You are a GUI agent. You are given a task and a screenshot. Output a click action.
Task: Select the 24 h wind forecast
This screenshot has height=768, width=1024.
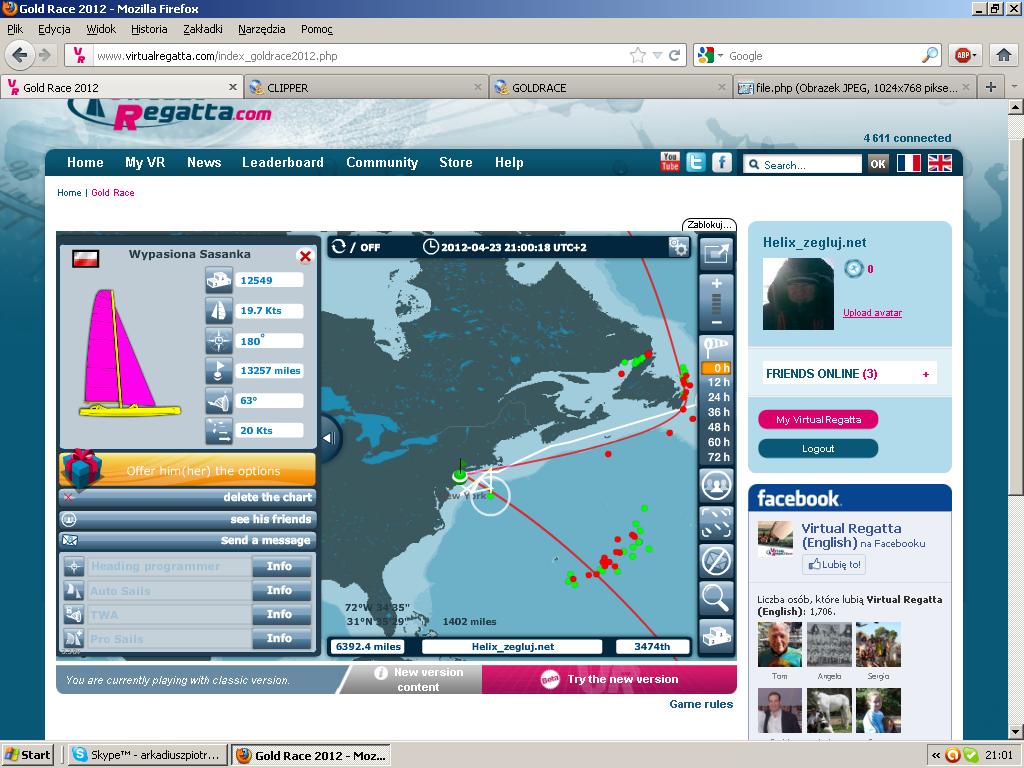(x=718, y=397)
